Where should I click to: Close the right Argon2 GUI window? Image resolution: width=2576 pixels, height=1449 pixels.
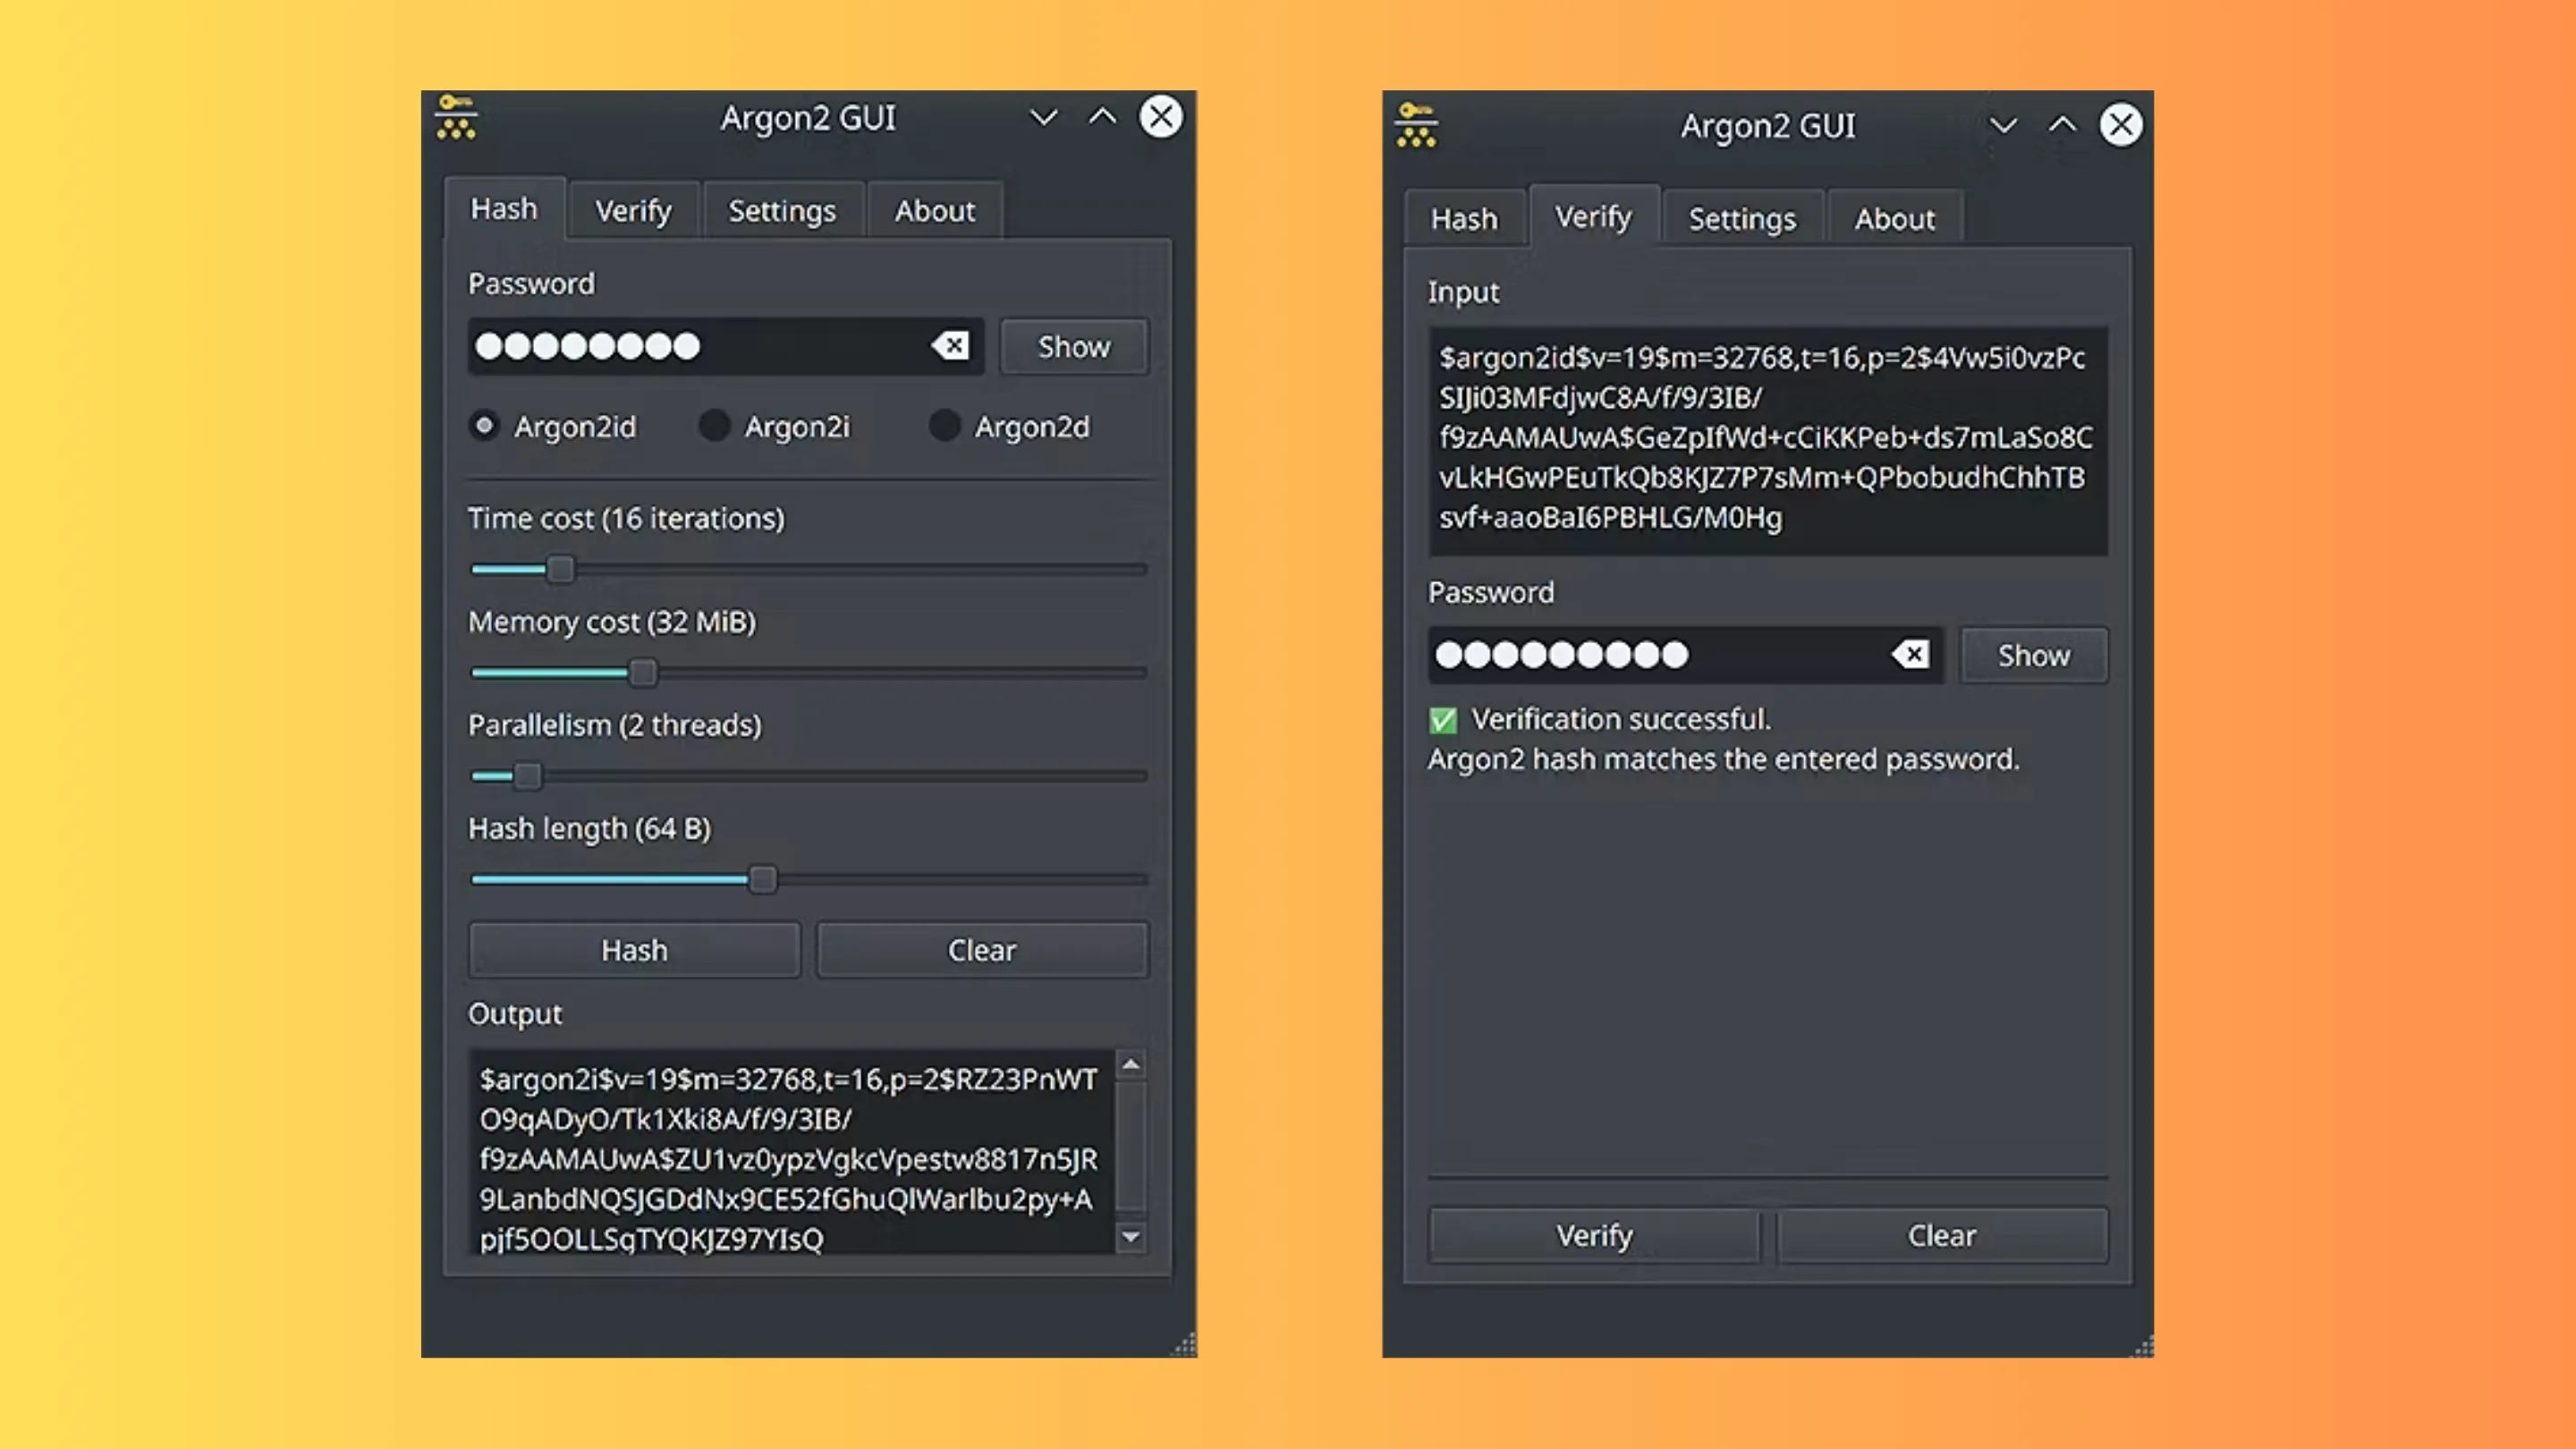(2121, 125)
